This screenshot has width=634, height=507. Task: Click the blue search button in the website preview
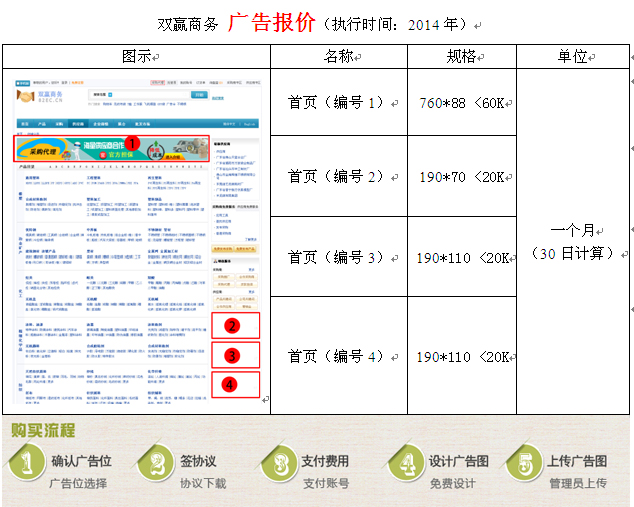pos(199,95)
